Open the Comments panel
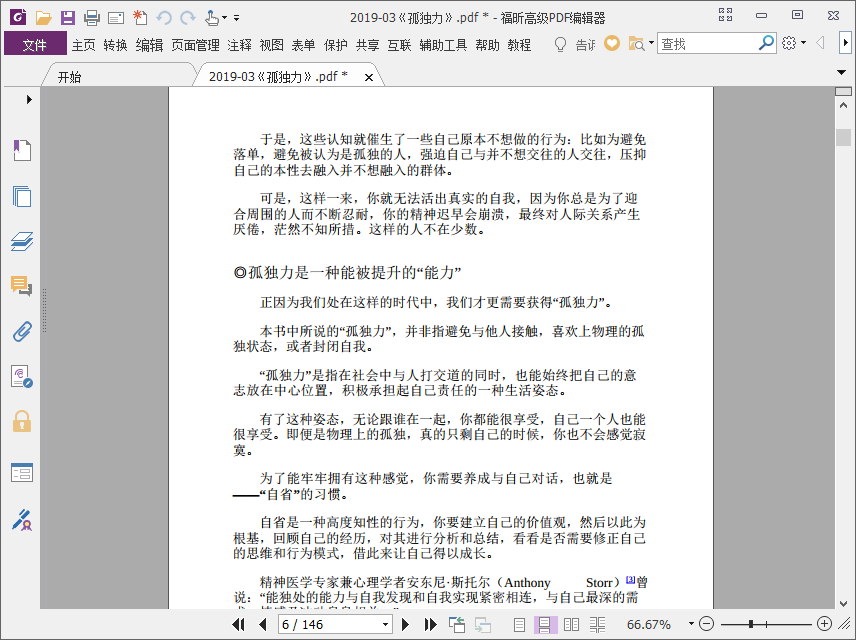The width and height of the screenshot is (856, 640). pos(22,286)
